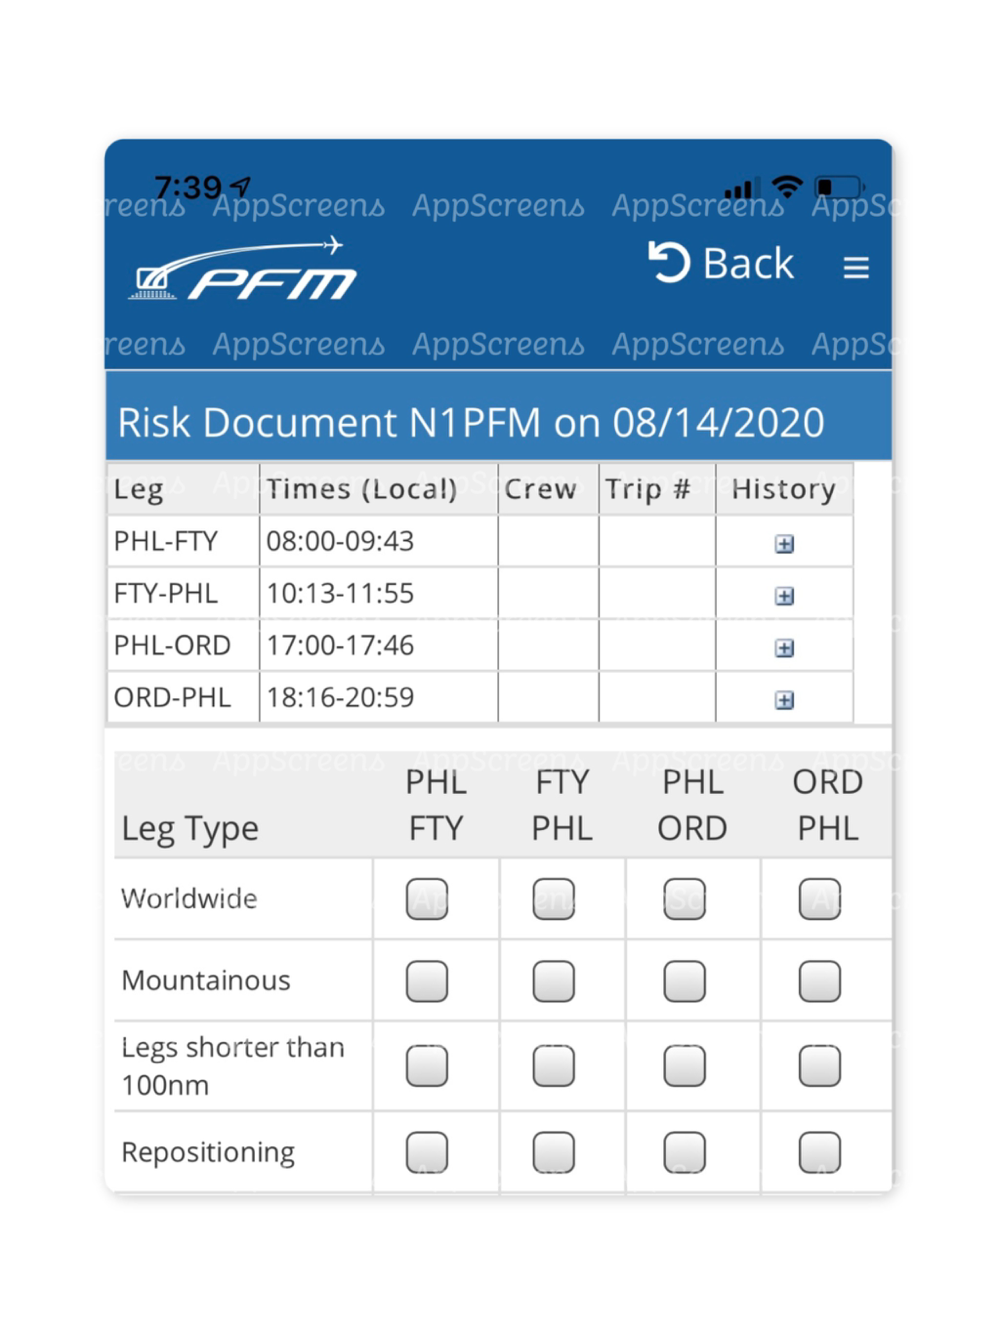This screenshot has width=1000, height=1334.
Task: Click the 08:00-09:43 time cell
Action: point(379,541)
